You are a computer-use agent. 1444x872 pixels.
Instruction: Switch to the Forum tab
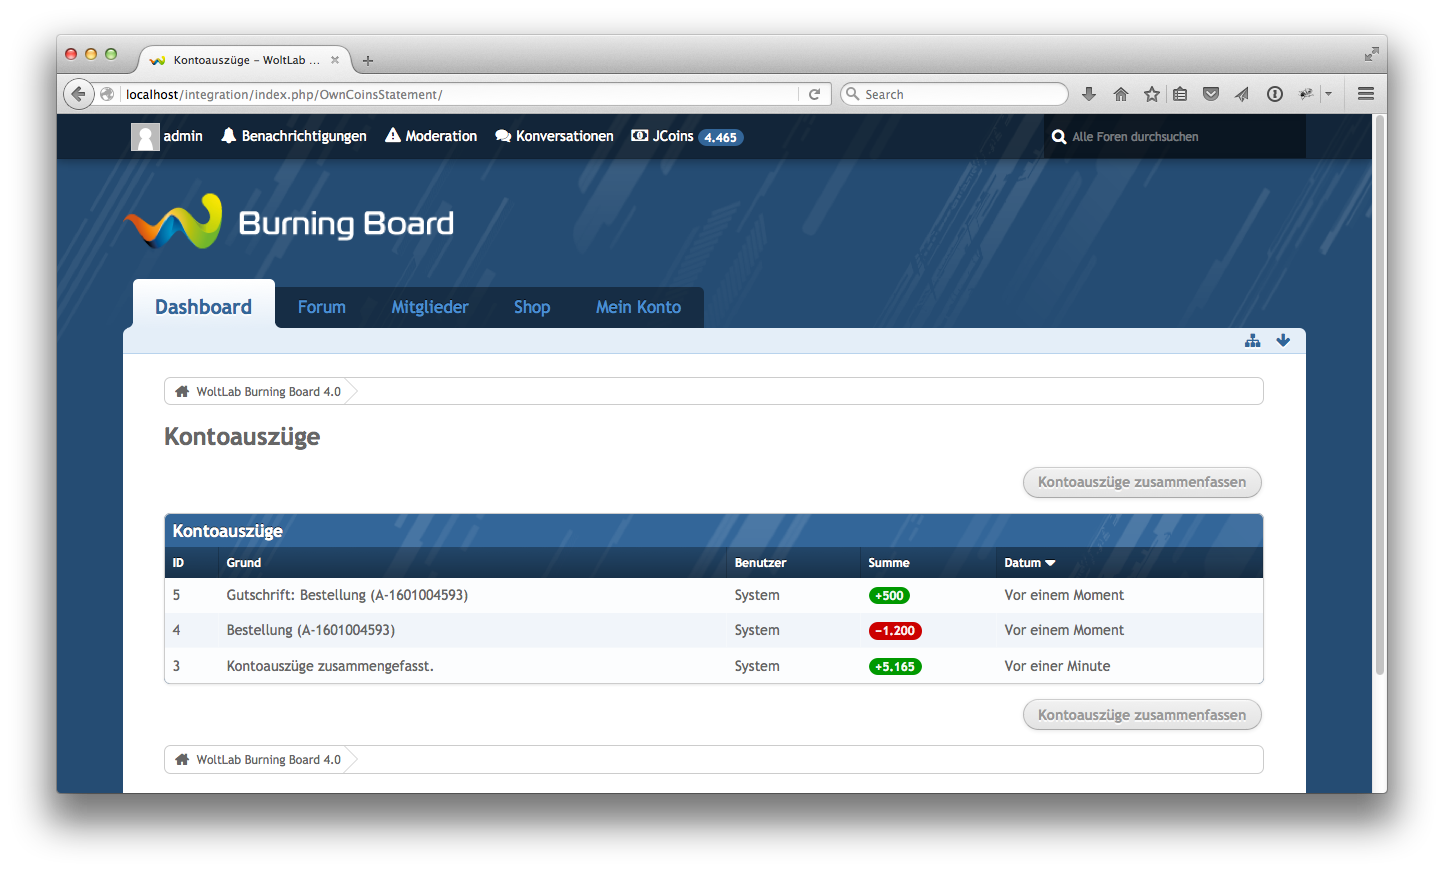click(x=321, y=308)
